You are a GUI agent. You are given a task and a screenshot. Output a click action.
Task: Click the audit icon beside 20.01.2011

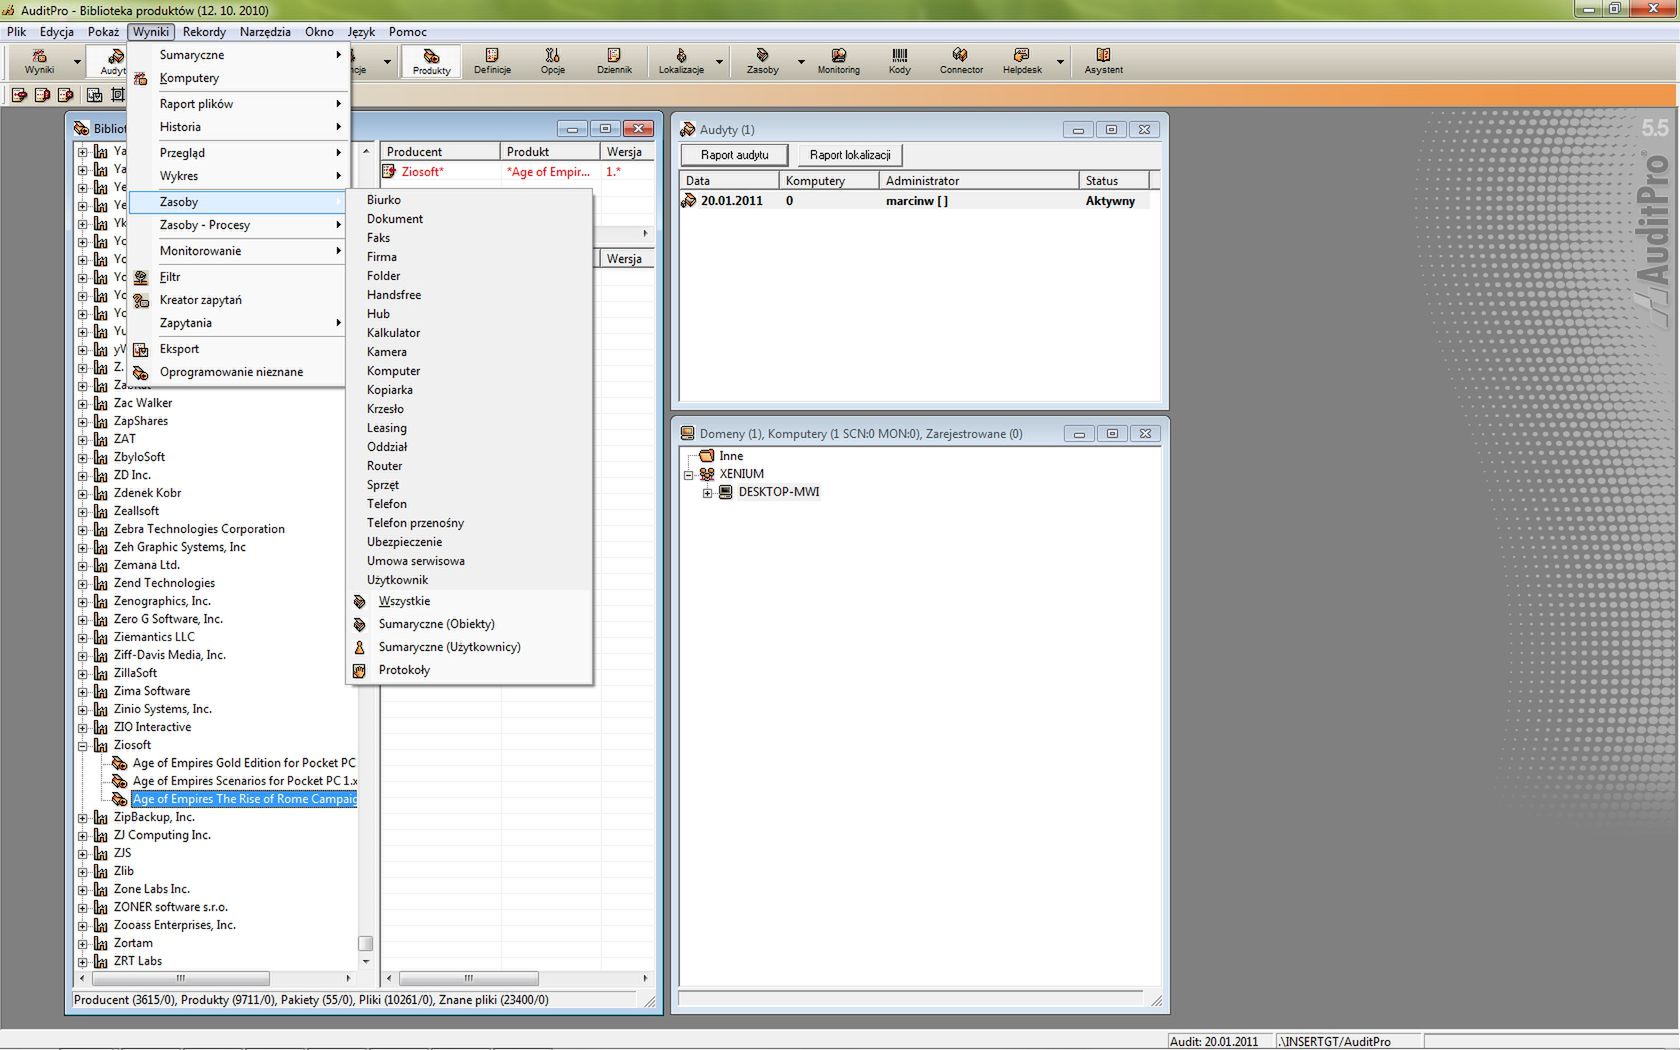689,201
